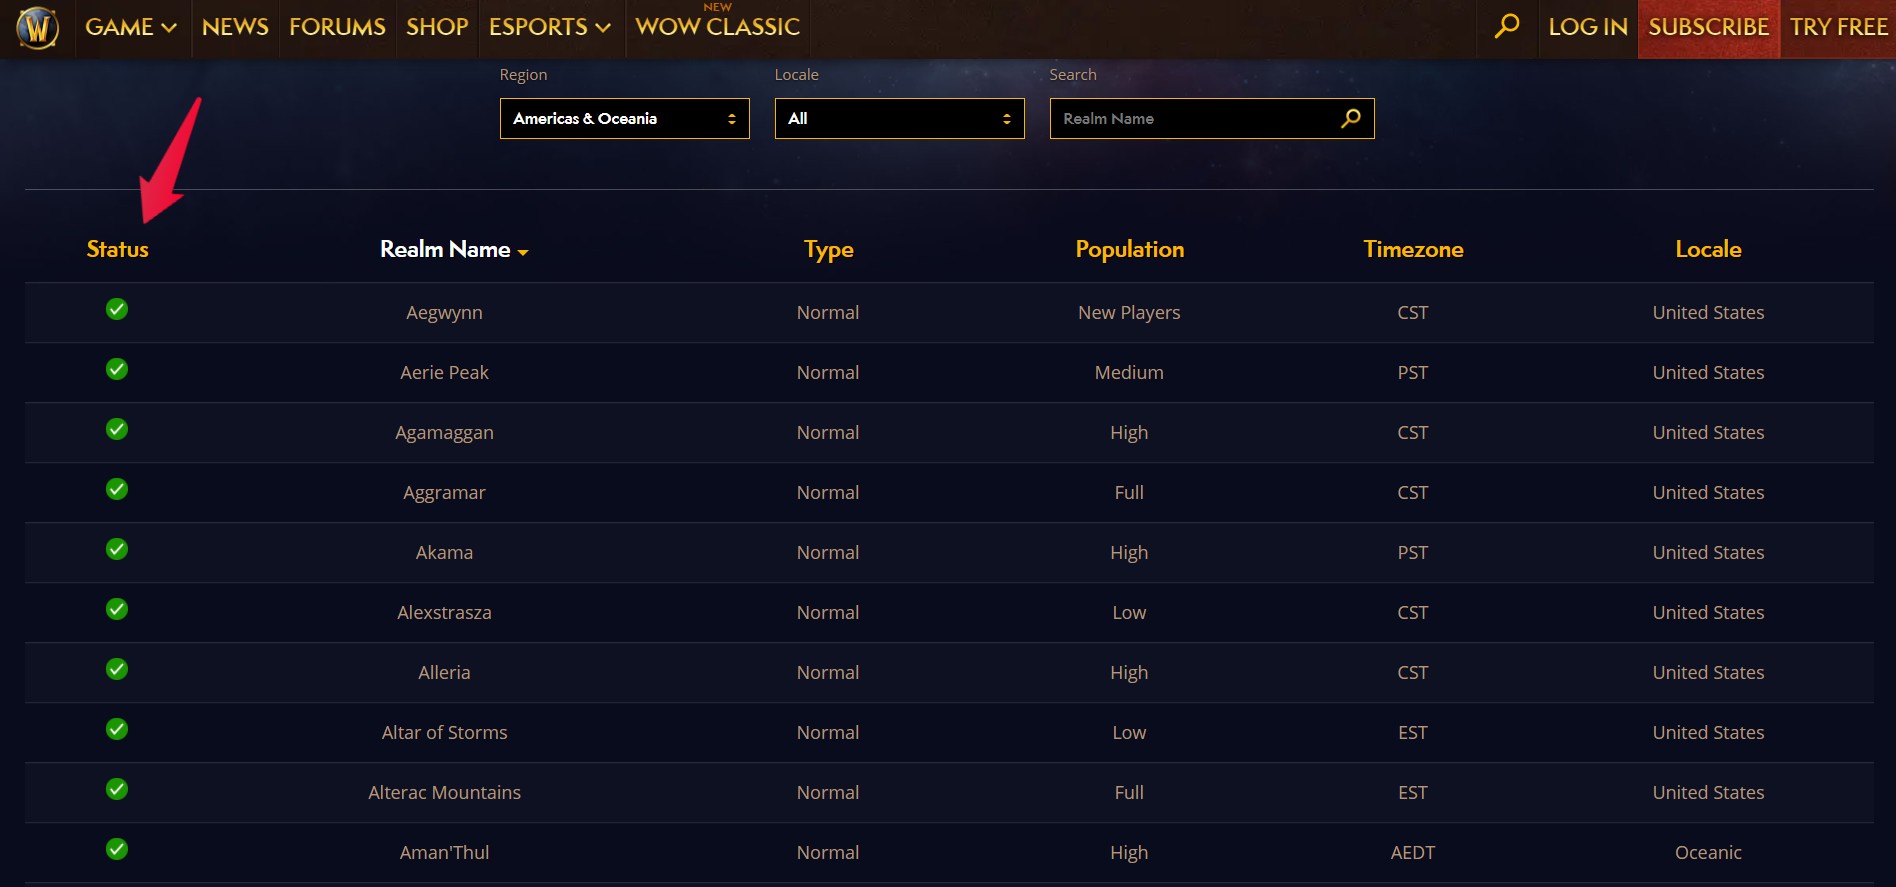Click the EST timezone cell for Altar of Storms
1896x887 pixels.
click(x=1413, y=733)
